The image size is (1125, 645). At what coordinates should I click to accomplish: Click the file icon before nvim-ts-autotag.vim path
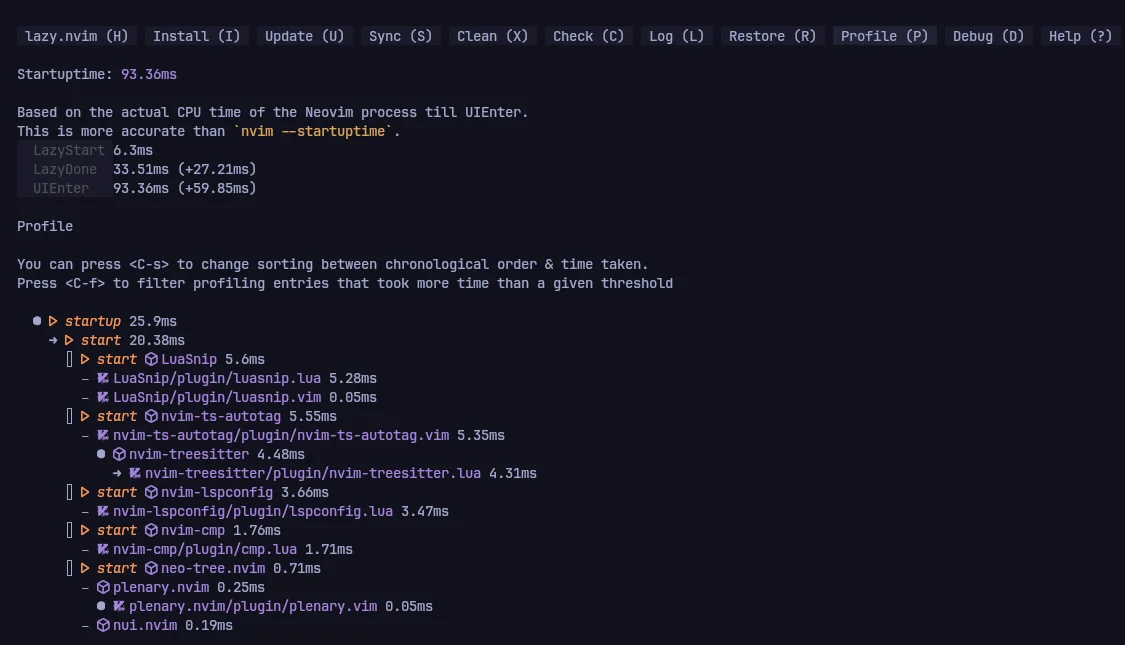pos(103,435)
